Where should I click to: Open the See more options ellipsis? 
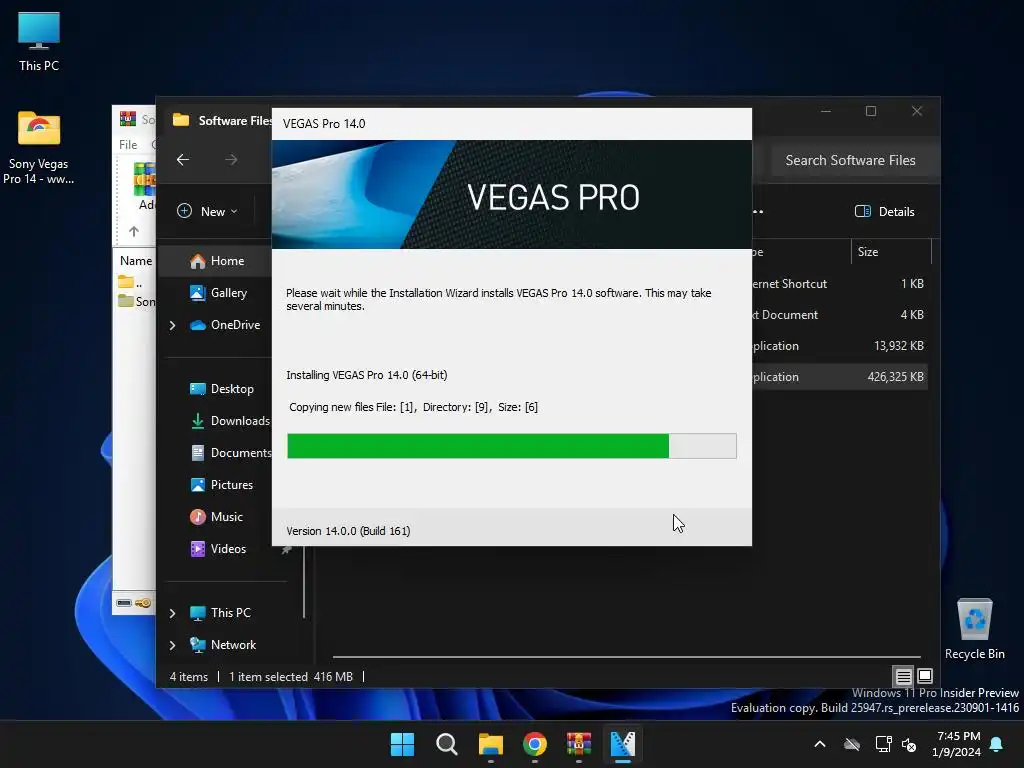(758, 211)
